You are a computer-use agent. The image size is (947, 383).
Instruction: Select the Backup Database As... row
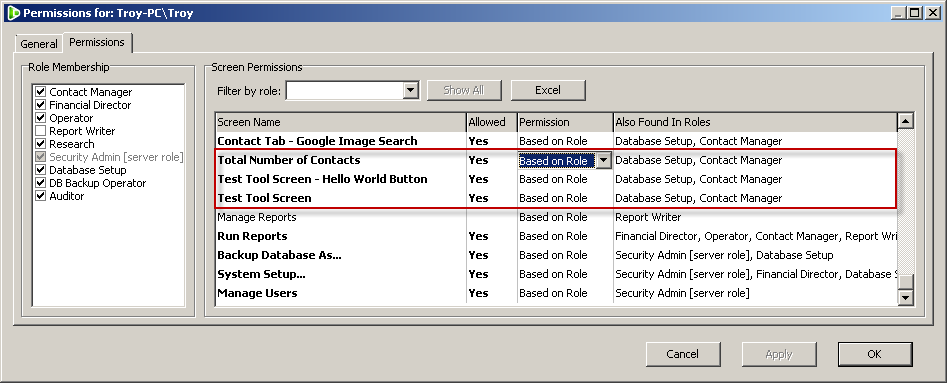point(556,255)
